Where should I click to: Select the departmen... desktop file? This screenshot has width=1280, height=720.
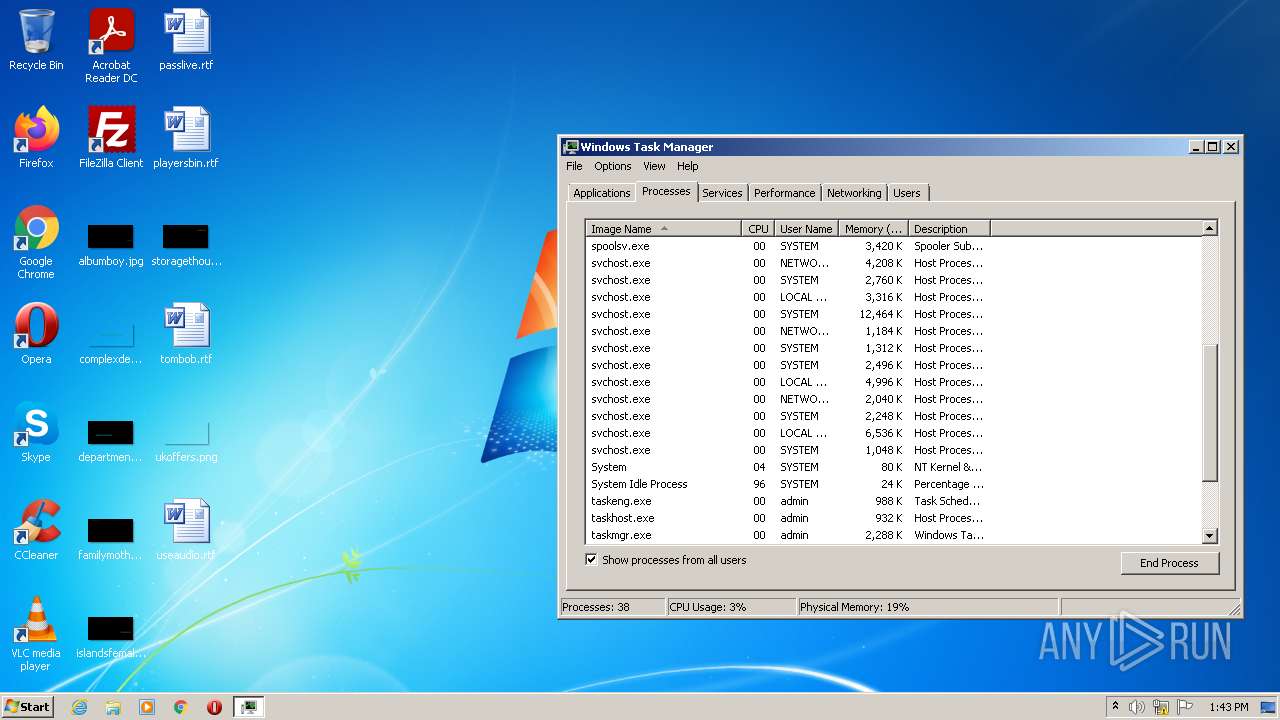pyautogui.click(x=111, y=441)
